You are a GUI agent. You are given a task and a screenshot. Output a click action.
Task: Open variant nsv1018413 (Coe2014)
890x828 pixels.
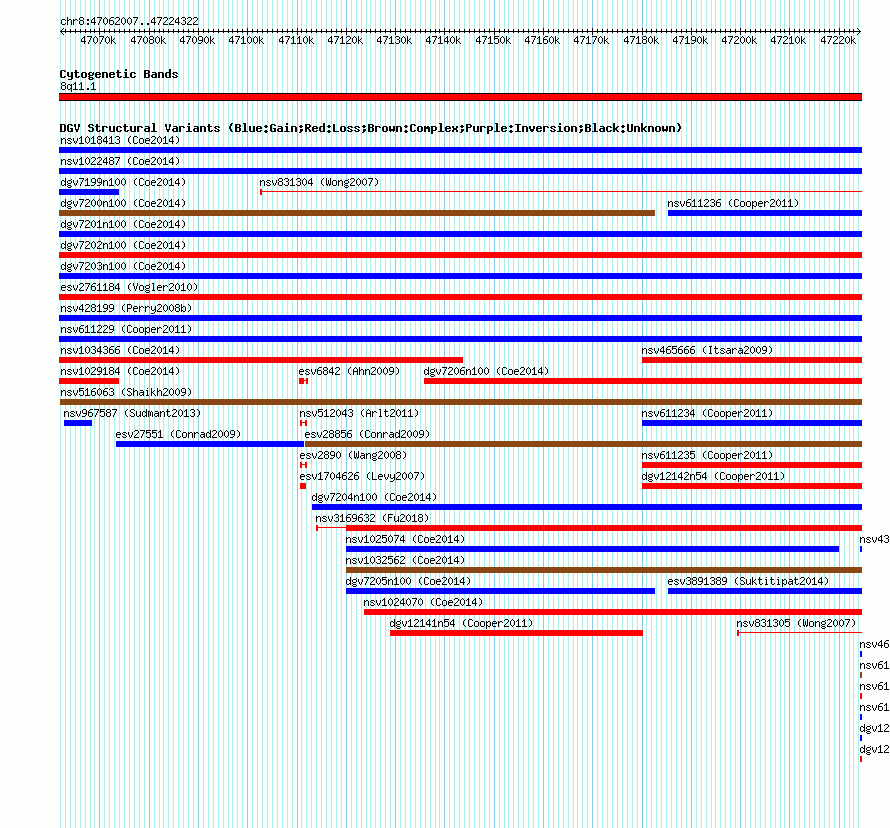tap(120, 140)
